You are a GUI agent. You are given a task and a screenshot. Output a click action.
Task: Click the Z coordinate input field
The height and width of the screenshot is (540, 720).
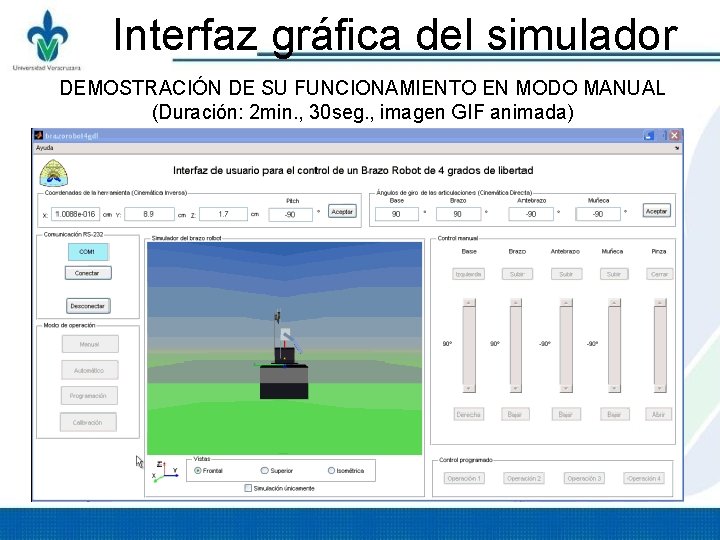click(223, 214)
